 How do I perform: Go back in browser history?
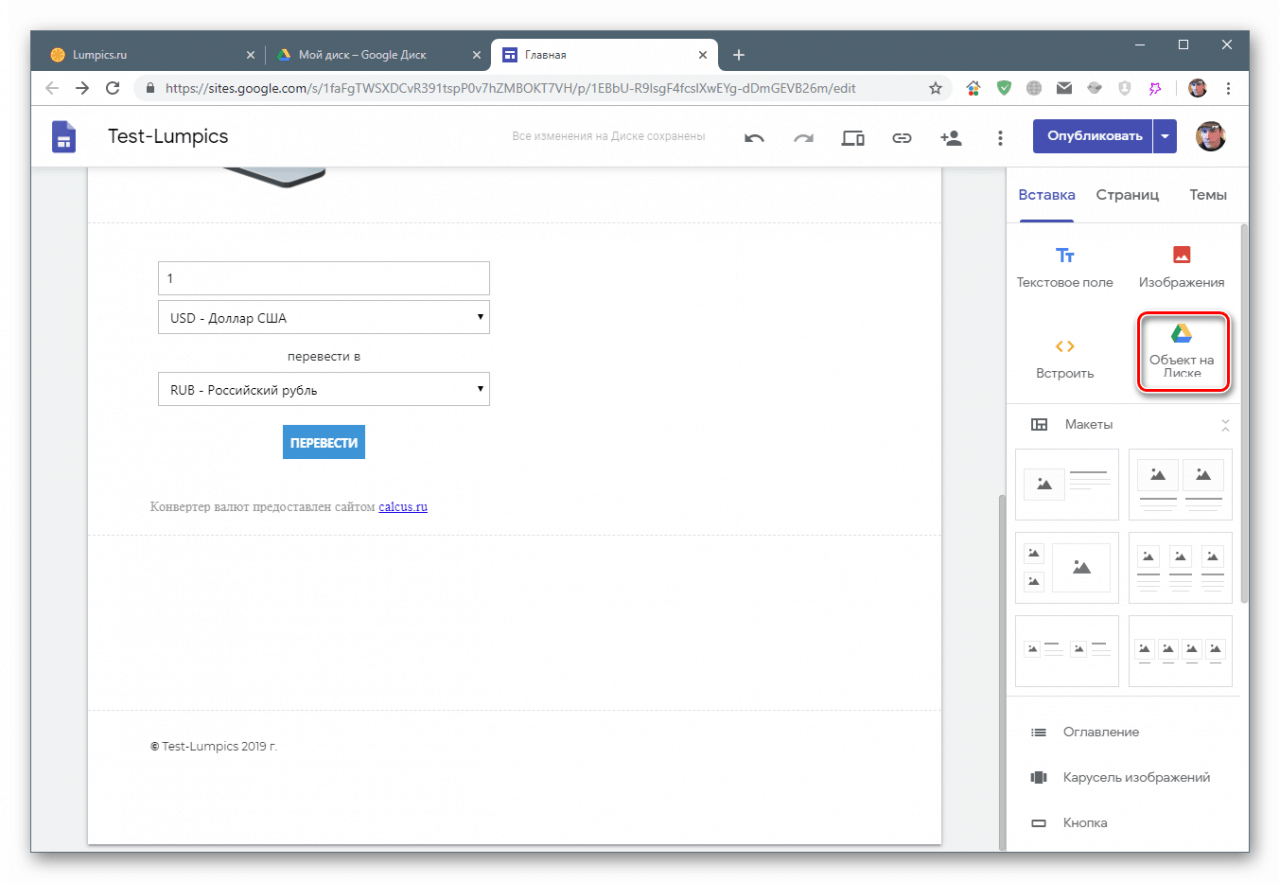click(x=52, y=88)
